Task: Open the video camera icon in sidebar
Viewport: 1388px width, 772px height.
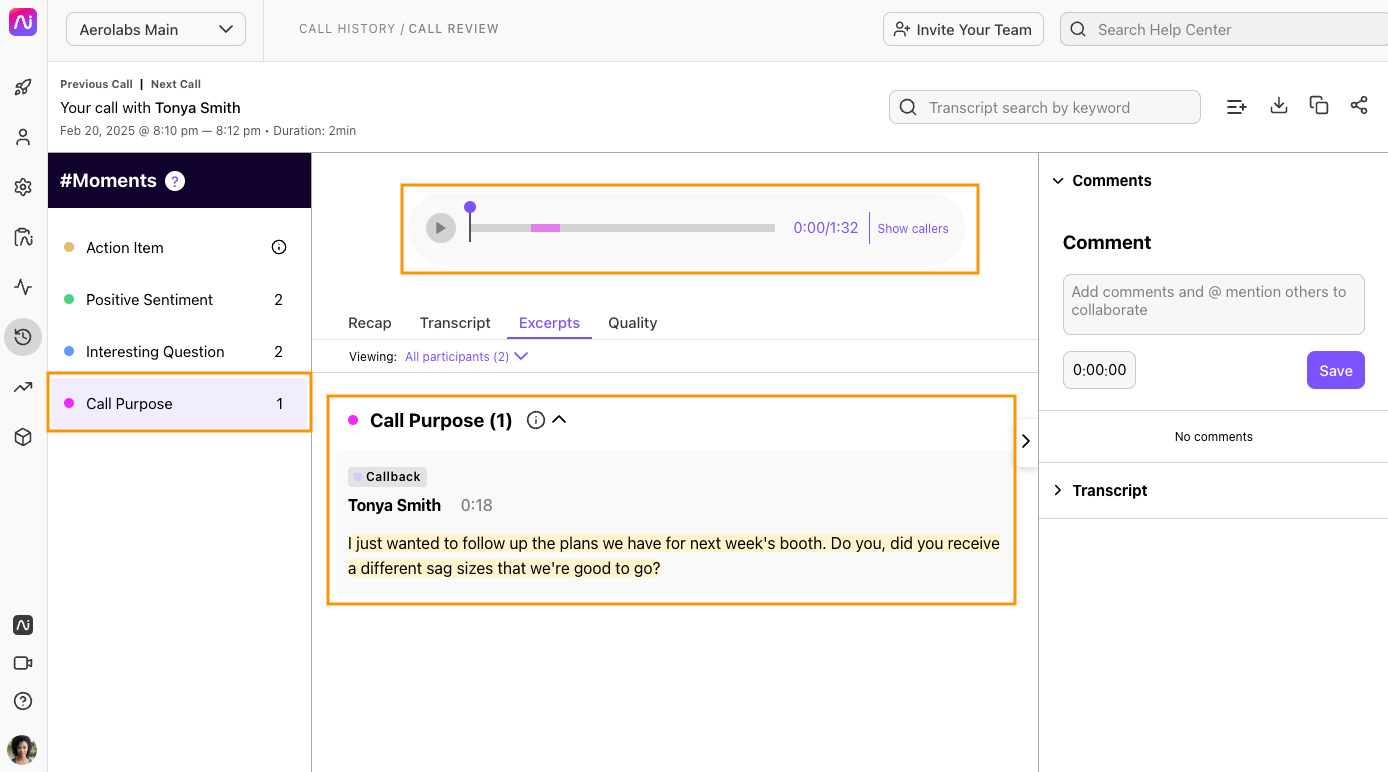Action: pos(23,663)
